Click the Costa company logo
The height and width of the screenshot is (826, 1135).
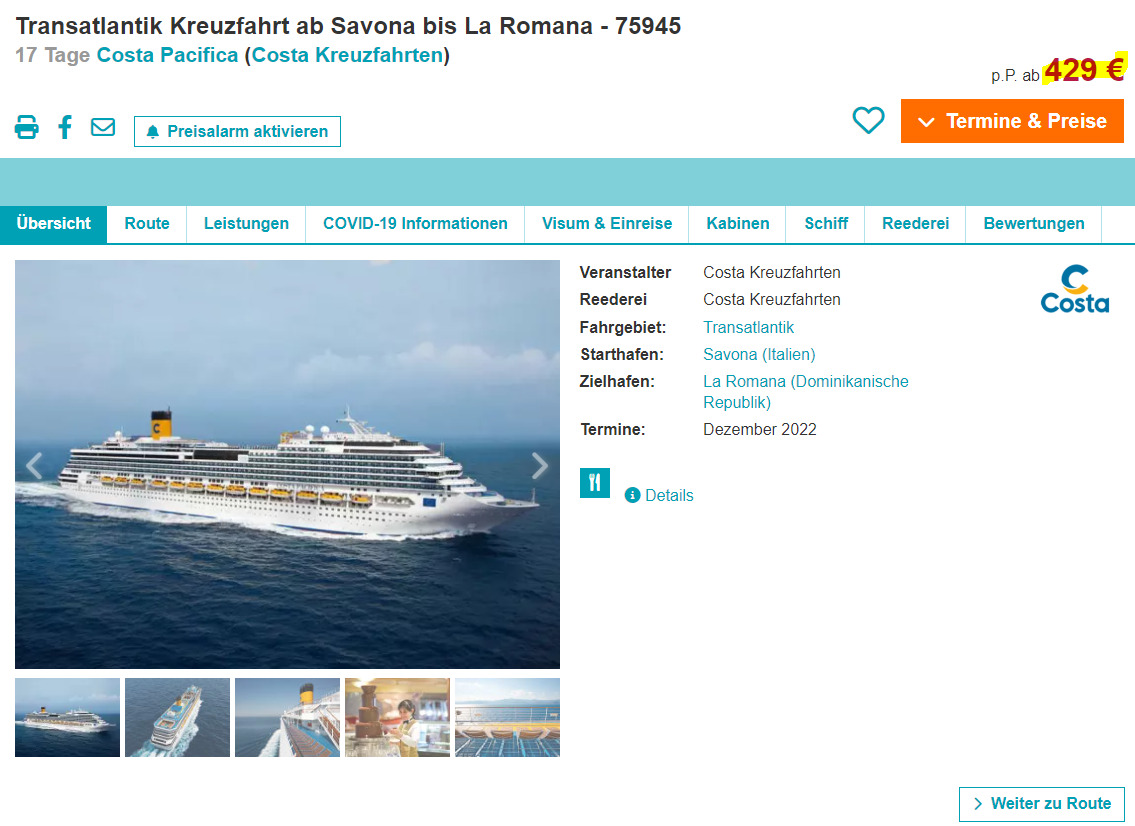pos(1074,289)
